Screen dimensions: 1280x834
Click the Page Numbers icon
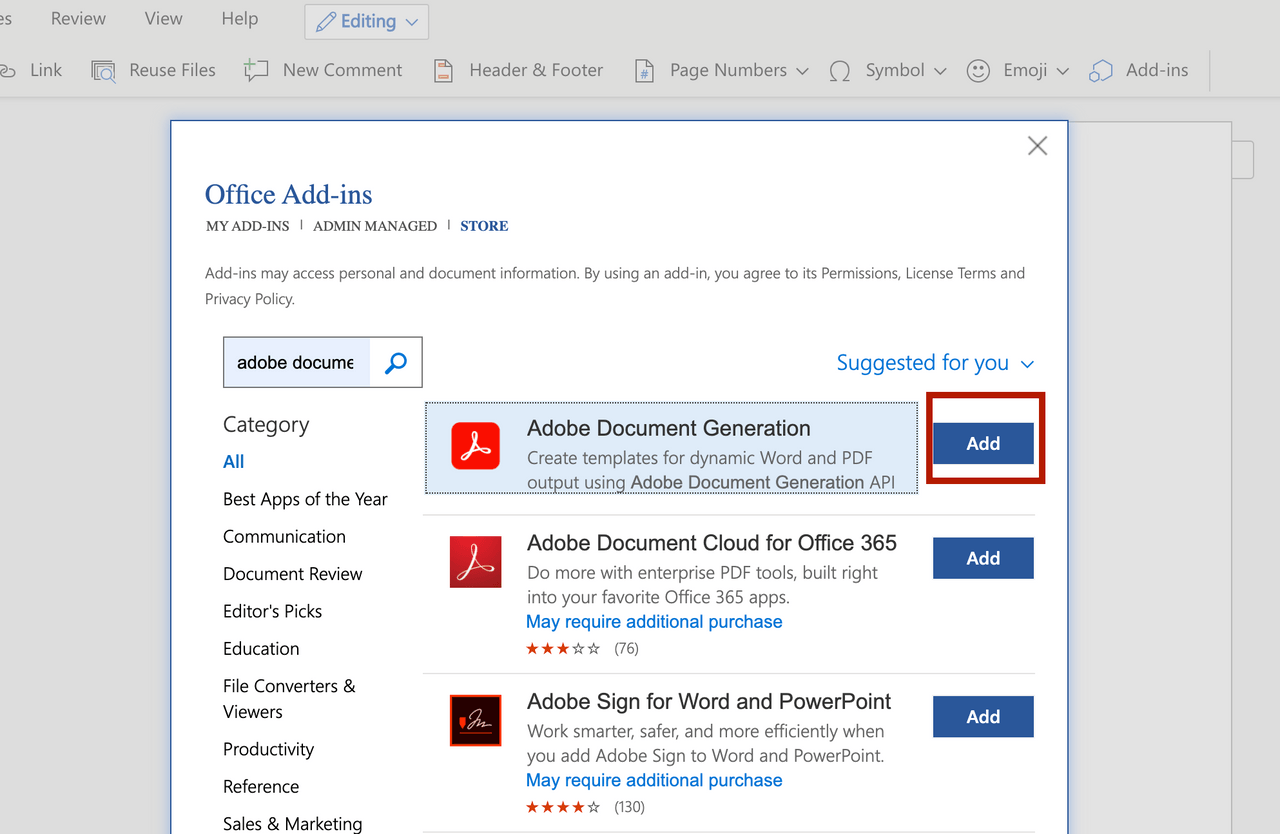tap(645, 71)
